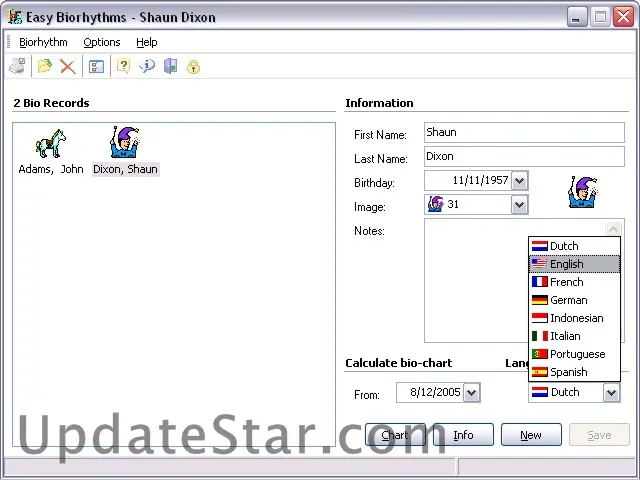Choose Spanish in the language list
The height and width of the screenshot is (480, 640).
point(574,372)
